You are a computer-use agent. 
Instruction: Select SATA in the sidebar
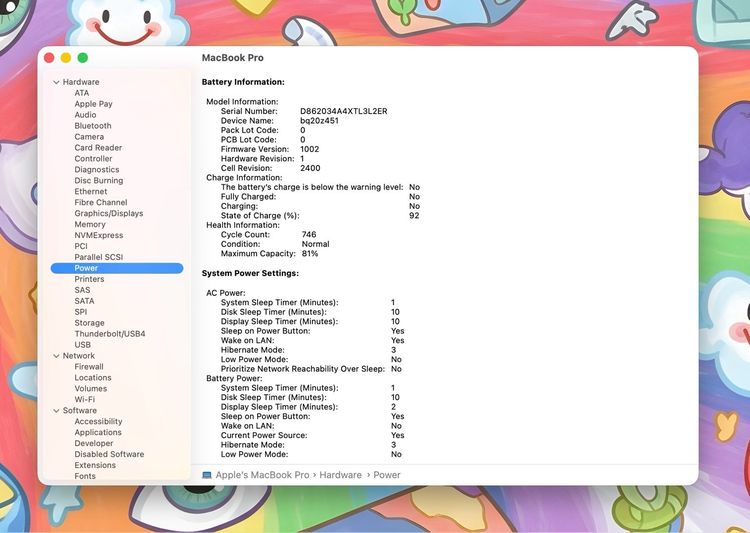click(84, 301)
